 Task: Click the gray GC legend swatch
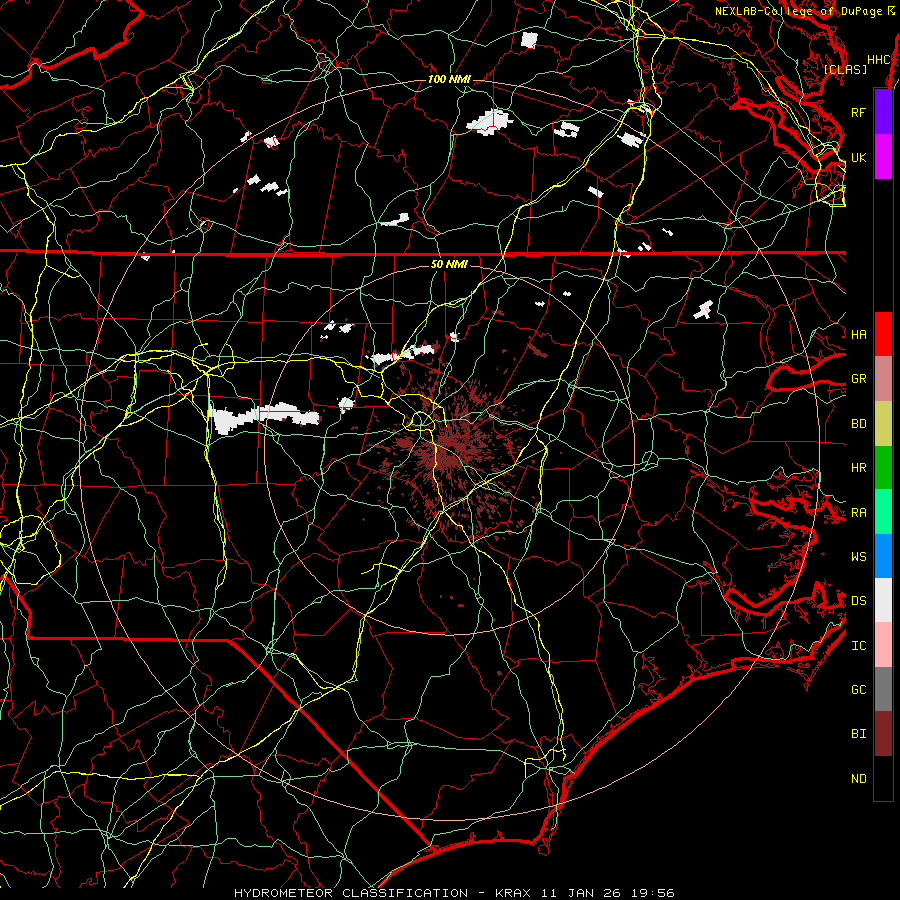click(883, 689)
